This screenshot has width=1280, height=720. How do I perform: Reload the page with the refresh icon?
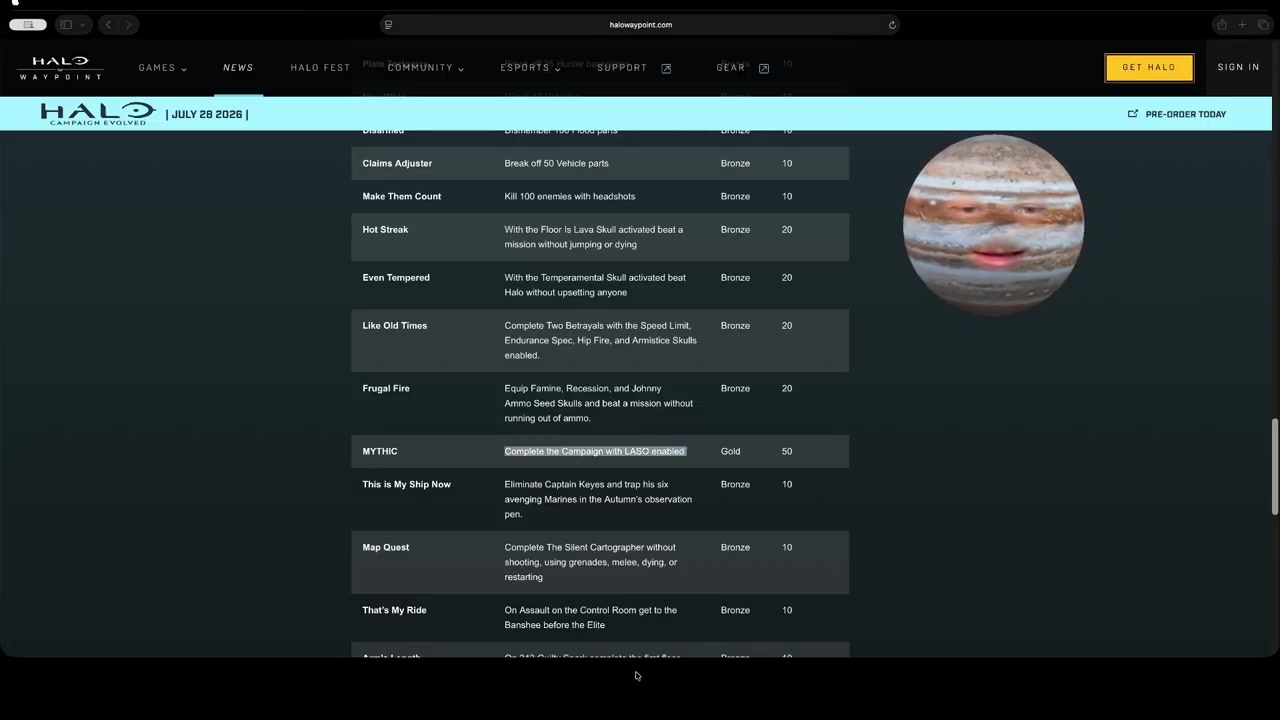click(892, 25)
